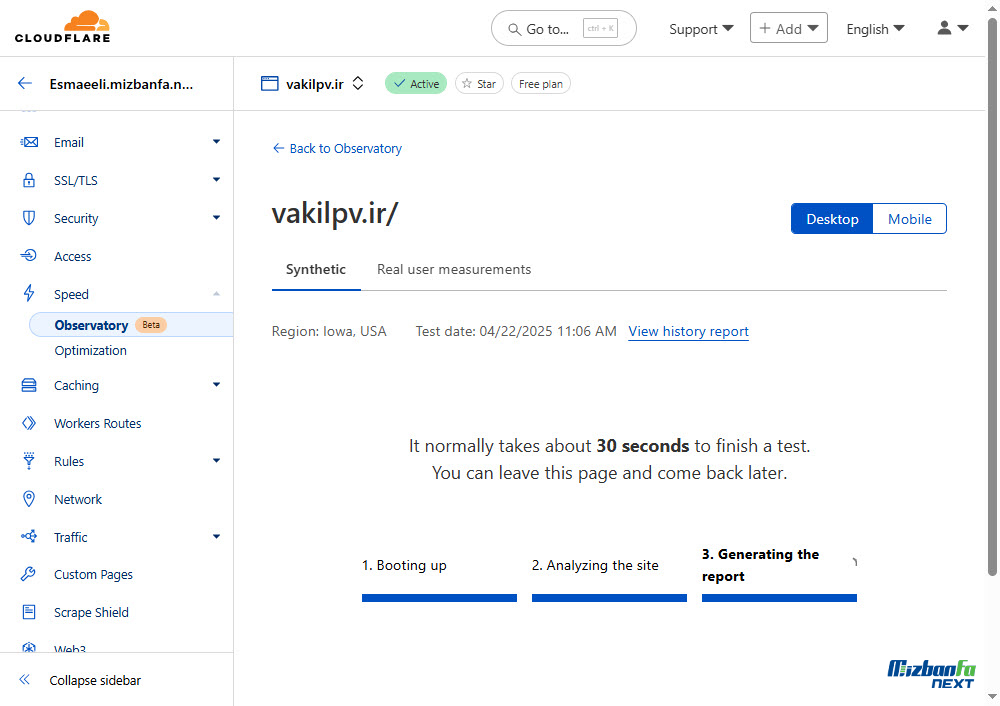This screenshot has height=706, width=1000.
Task: Click the Custom Pages wrench icon
Action: pyautogui.click(x=28, y=574)
